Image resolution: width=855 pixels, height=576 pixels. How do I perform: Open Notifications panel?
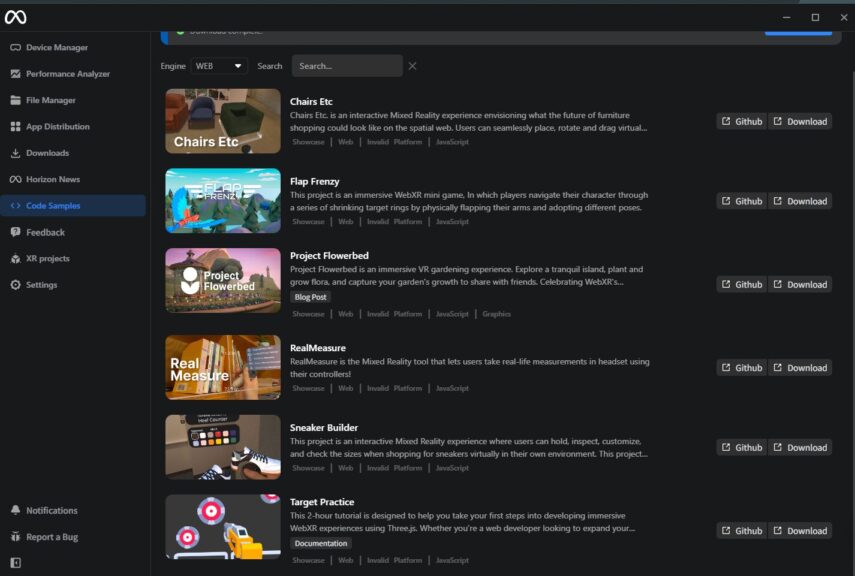click(x=73, y=511)
